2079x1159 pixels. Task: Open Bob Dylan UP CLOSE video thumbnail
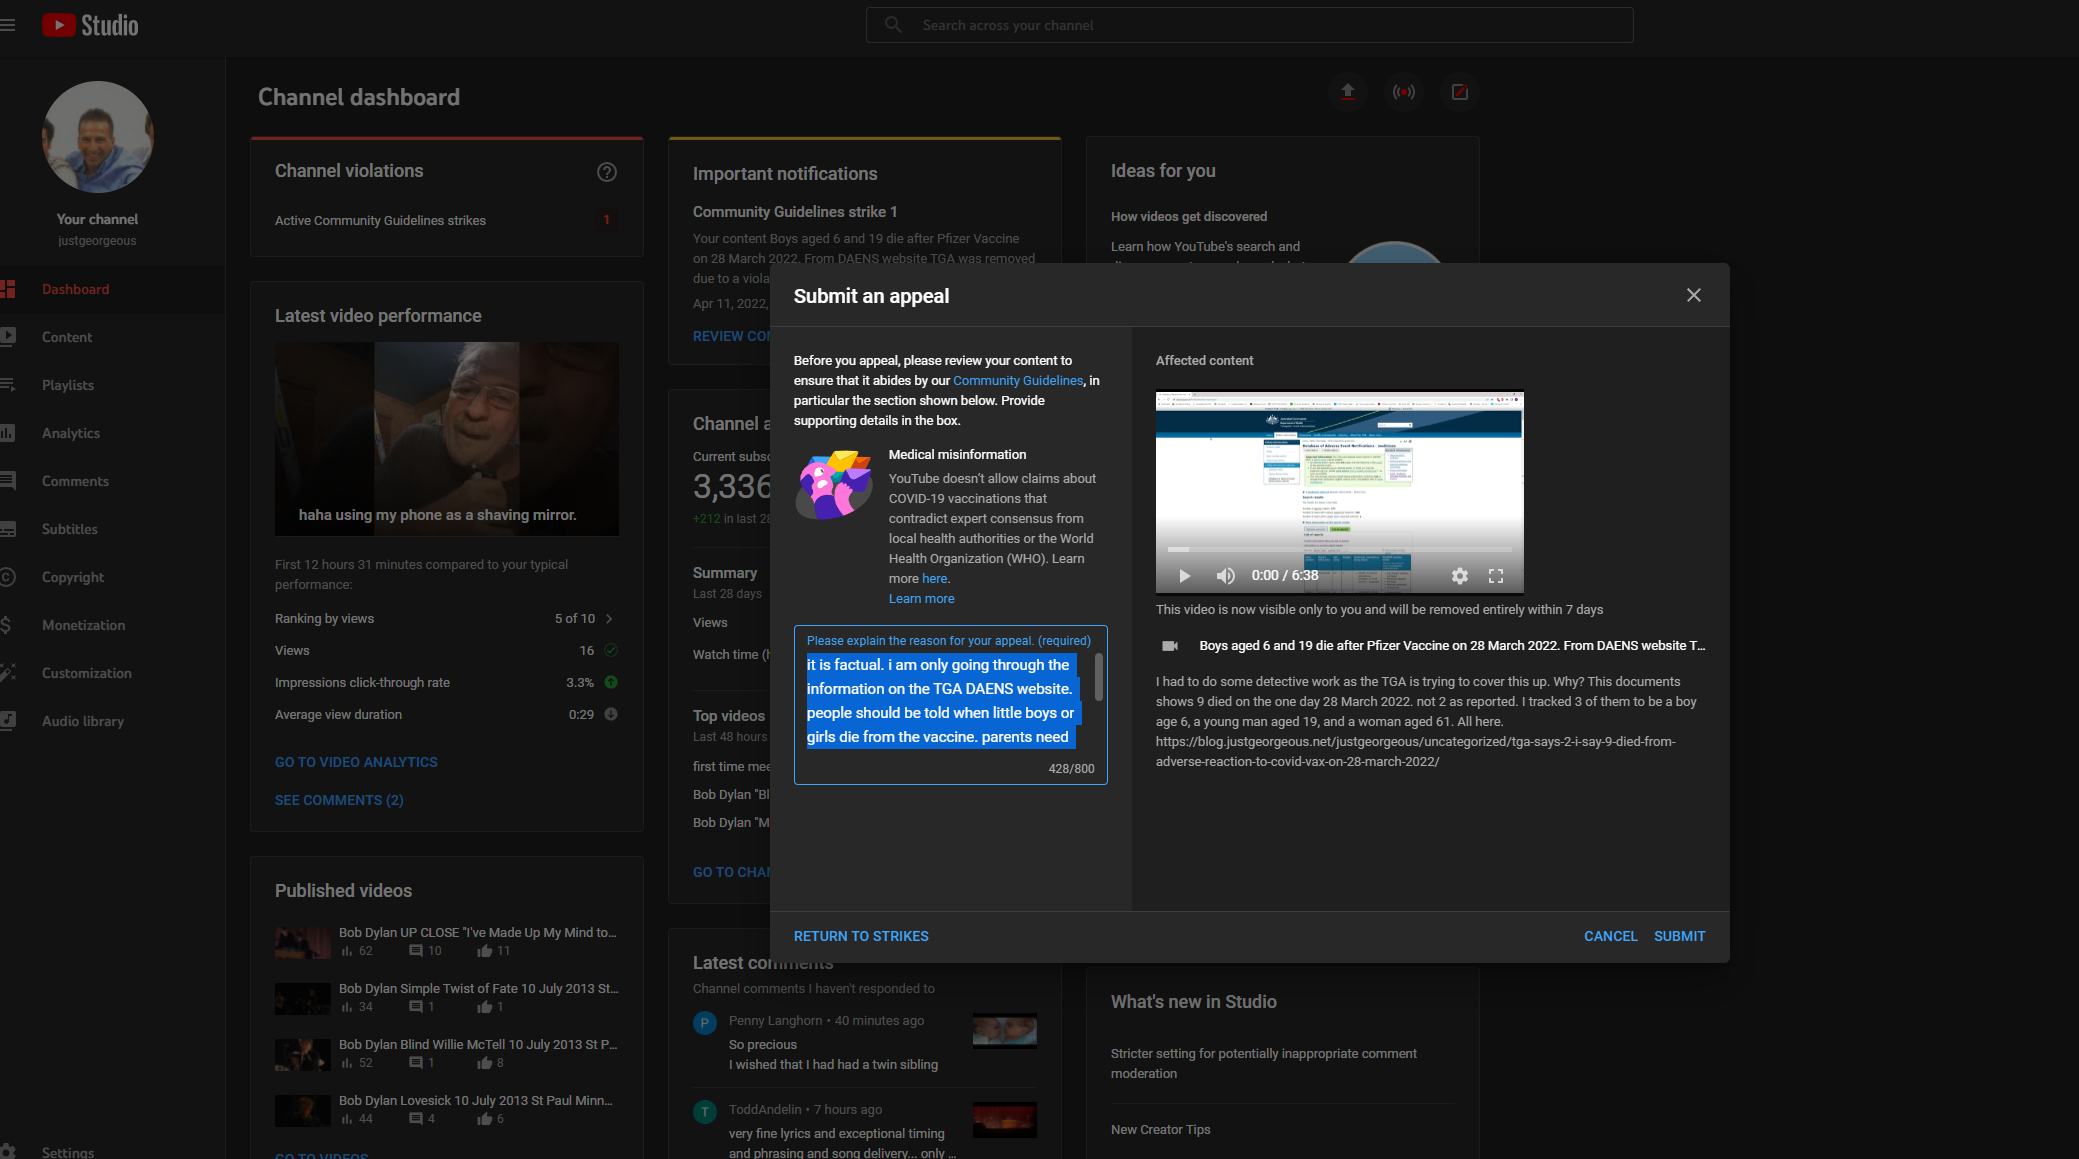tap(302, 942)
